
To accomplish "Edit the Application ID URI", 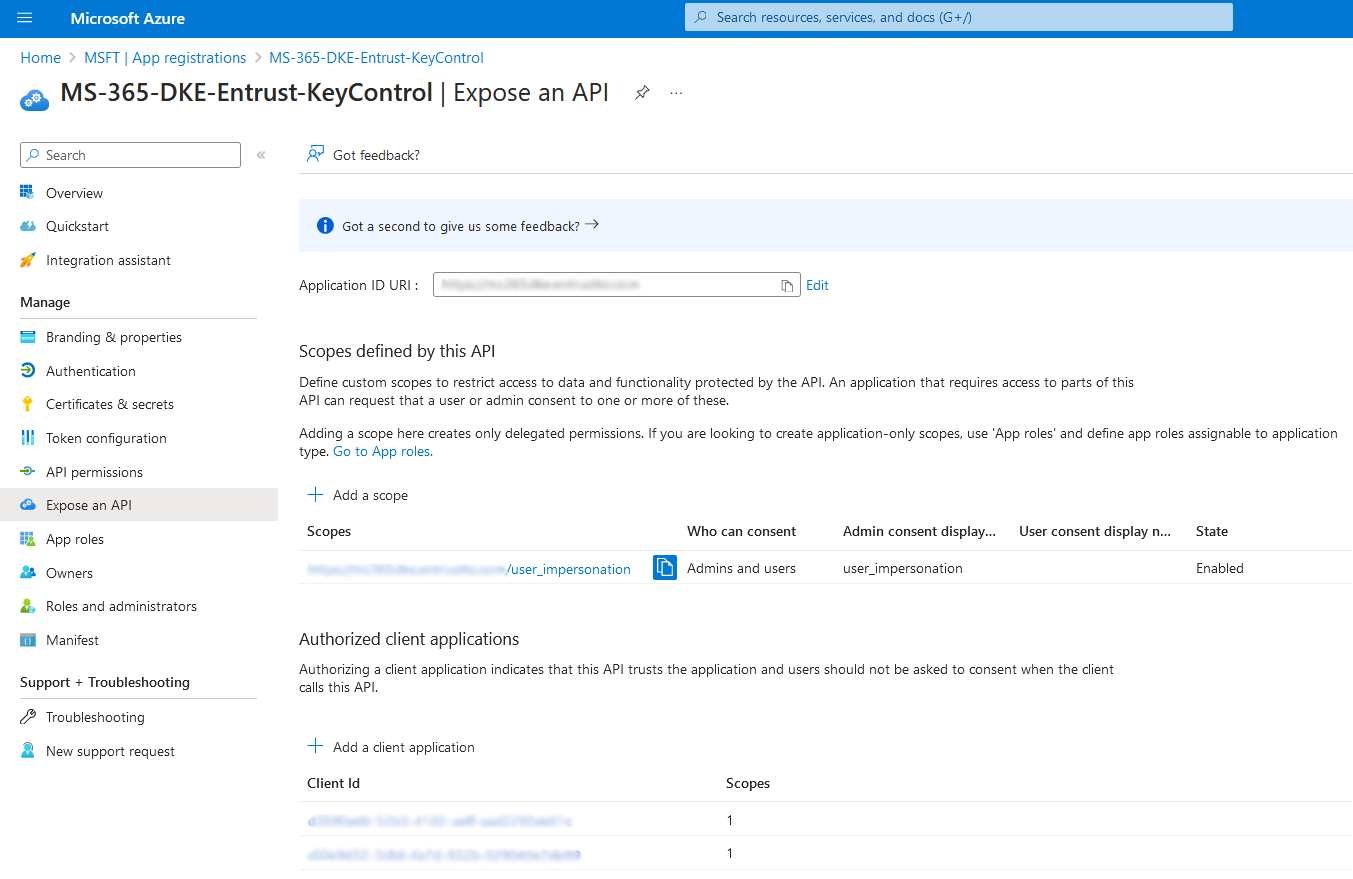I will 817,285.
